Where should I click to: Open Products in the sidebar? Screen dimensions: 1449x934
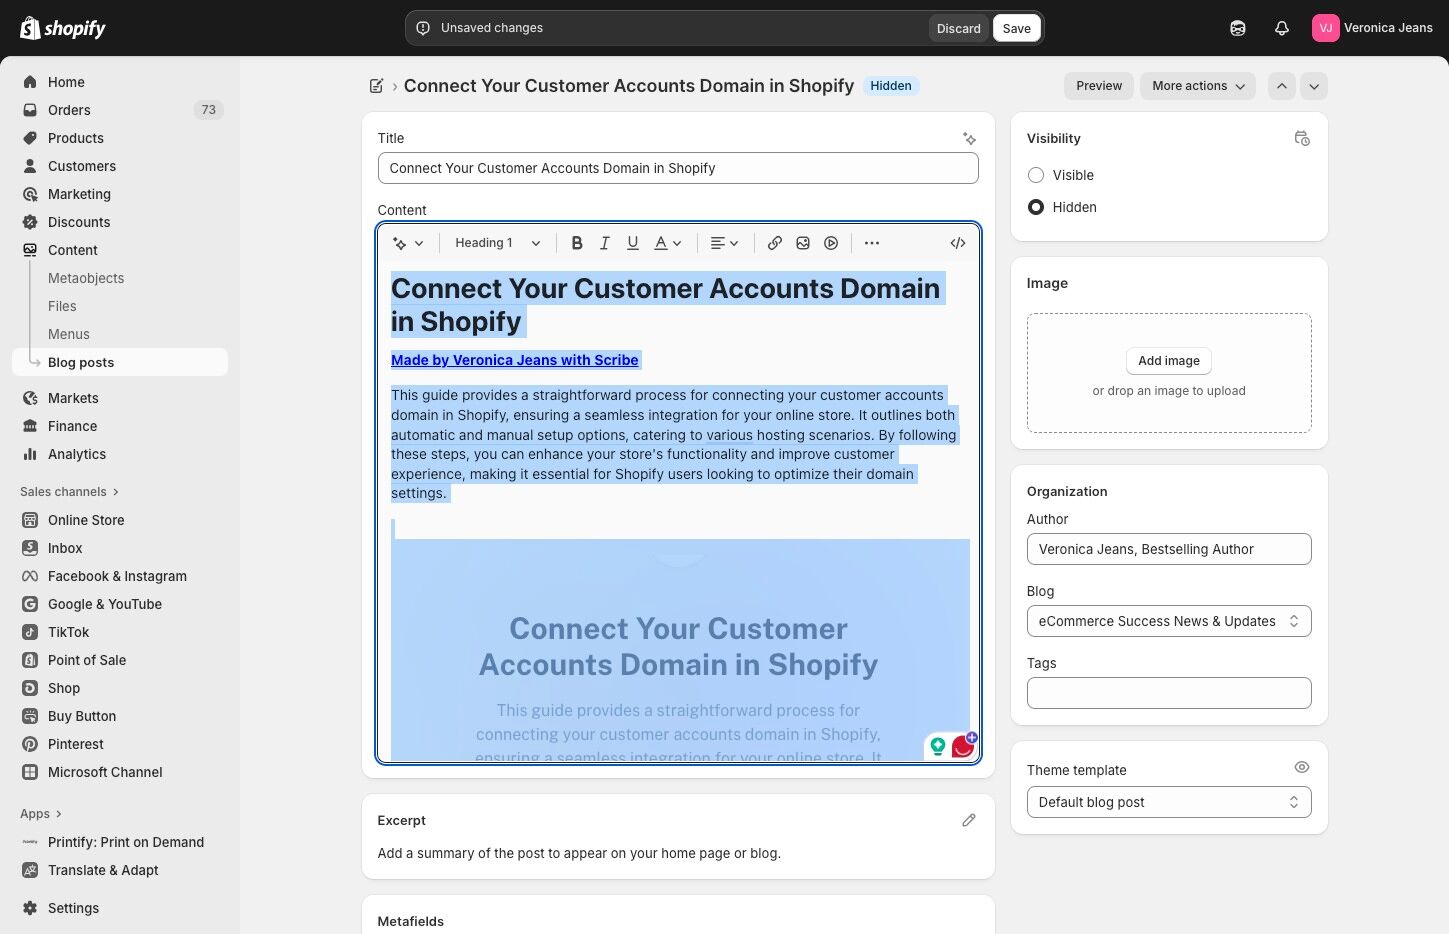[120, 138]
